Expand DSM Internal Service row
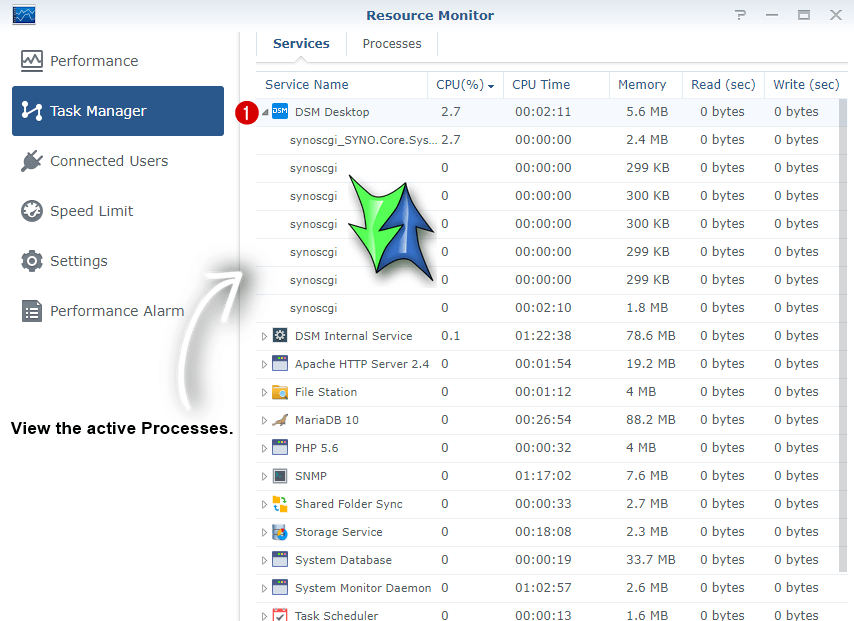The height and width of the screenshot is (621, 854). 264,336
